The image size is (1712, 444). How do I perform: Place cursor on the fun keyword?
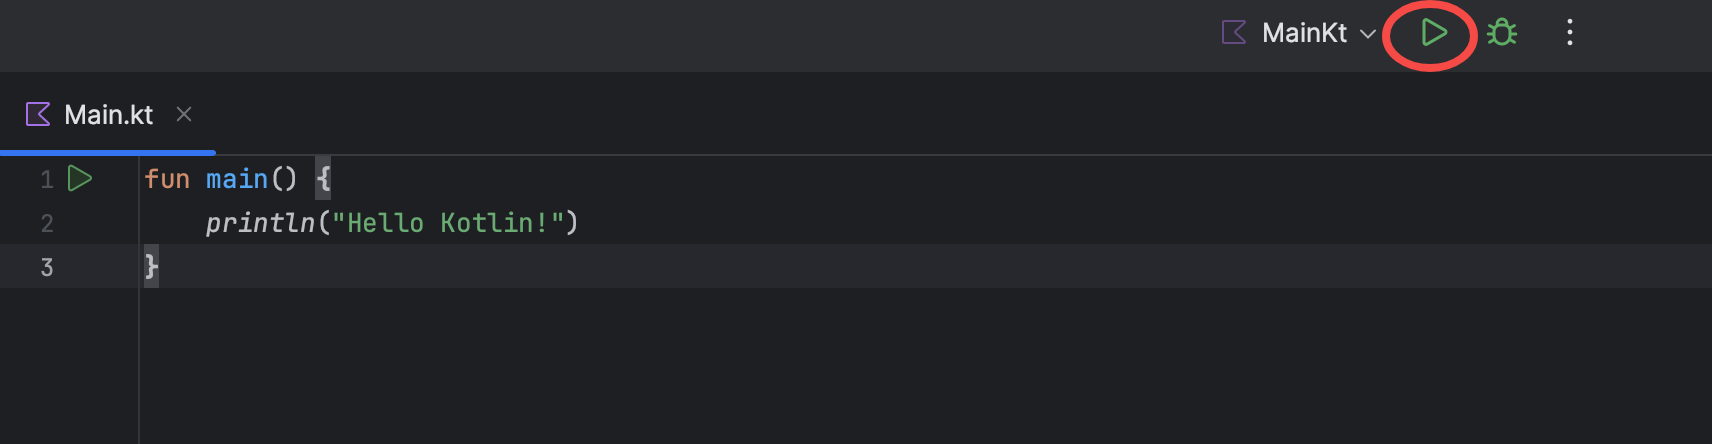(166, 179)
